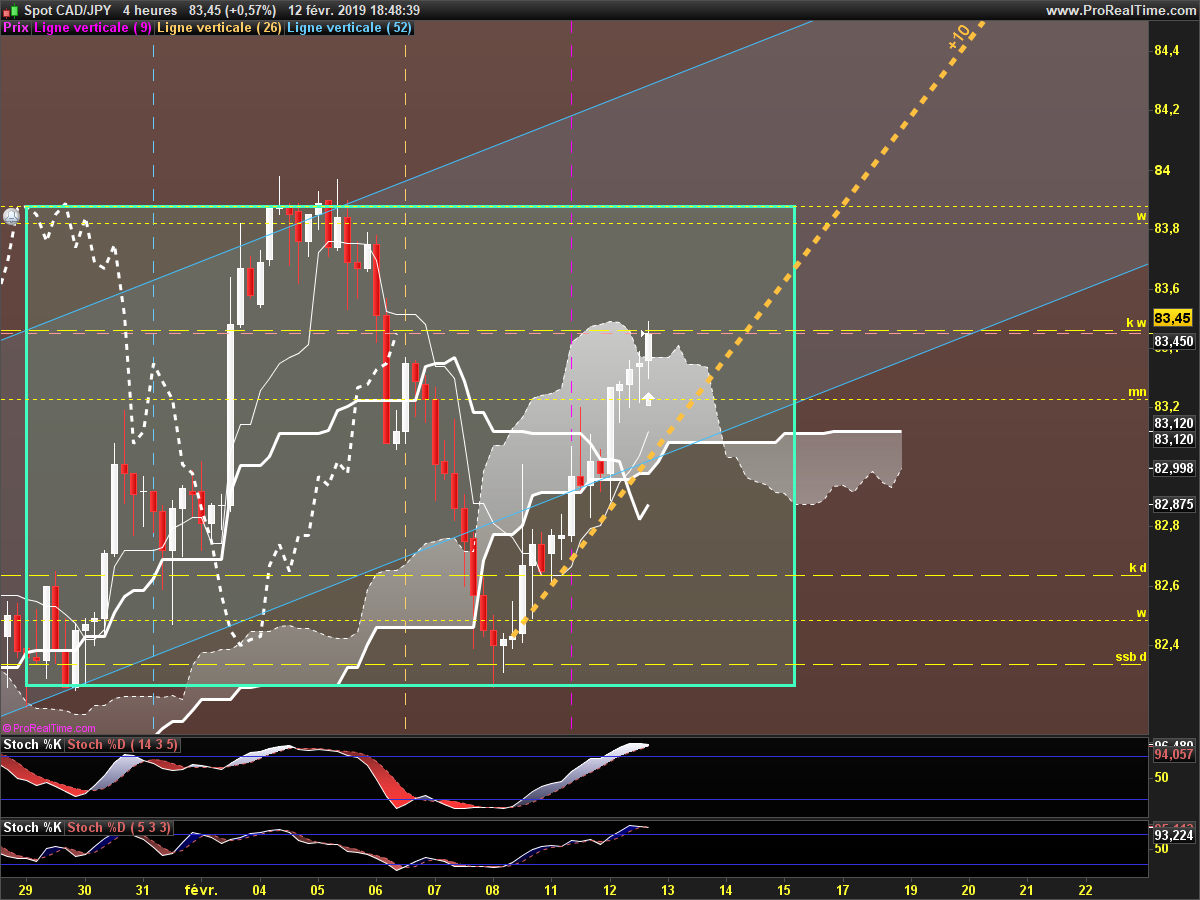The width and height of the screenshot is (1200, 900).
Task: Click the 83,2 price scale value
Action: pos(1167,407)
